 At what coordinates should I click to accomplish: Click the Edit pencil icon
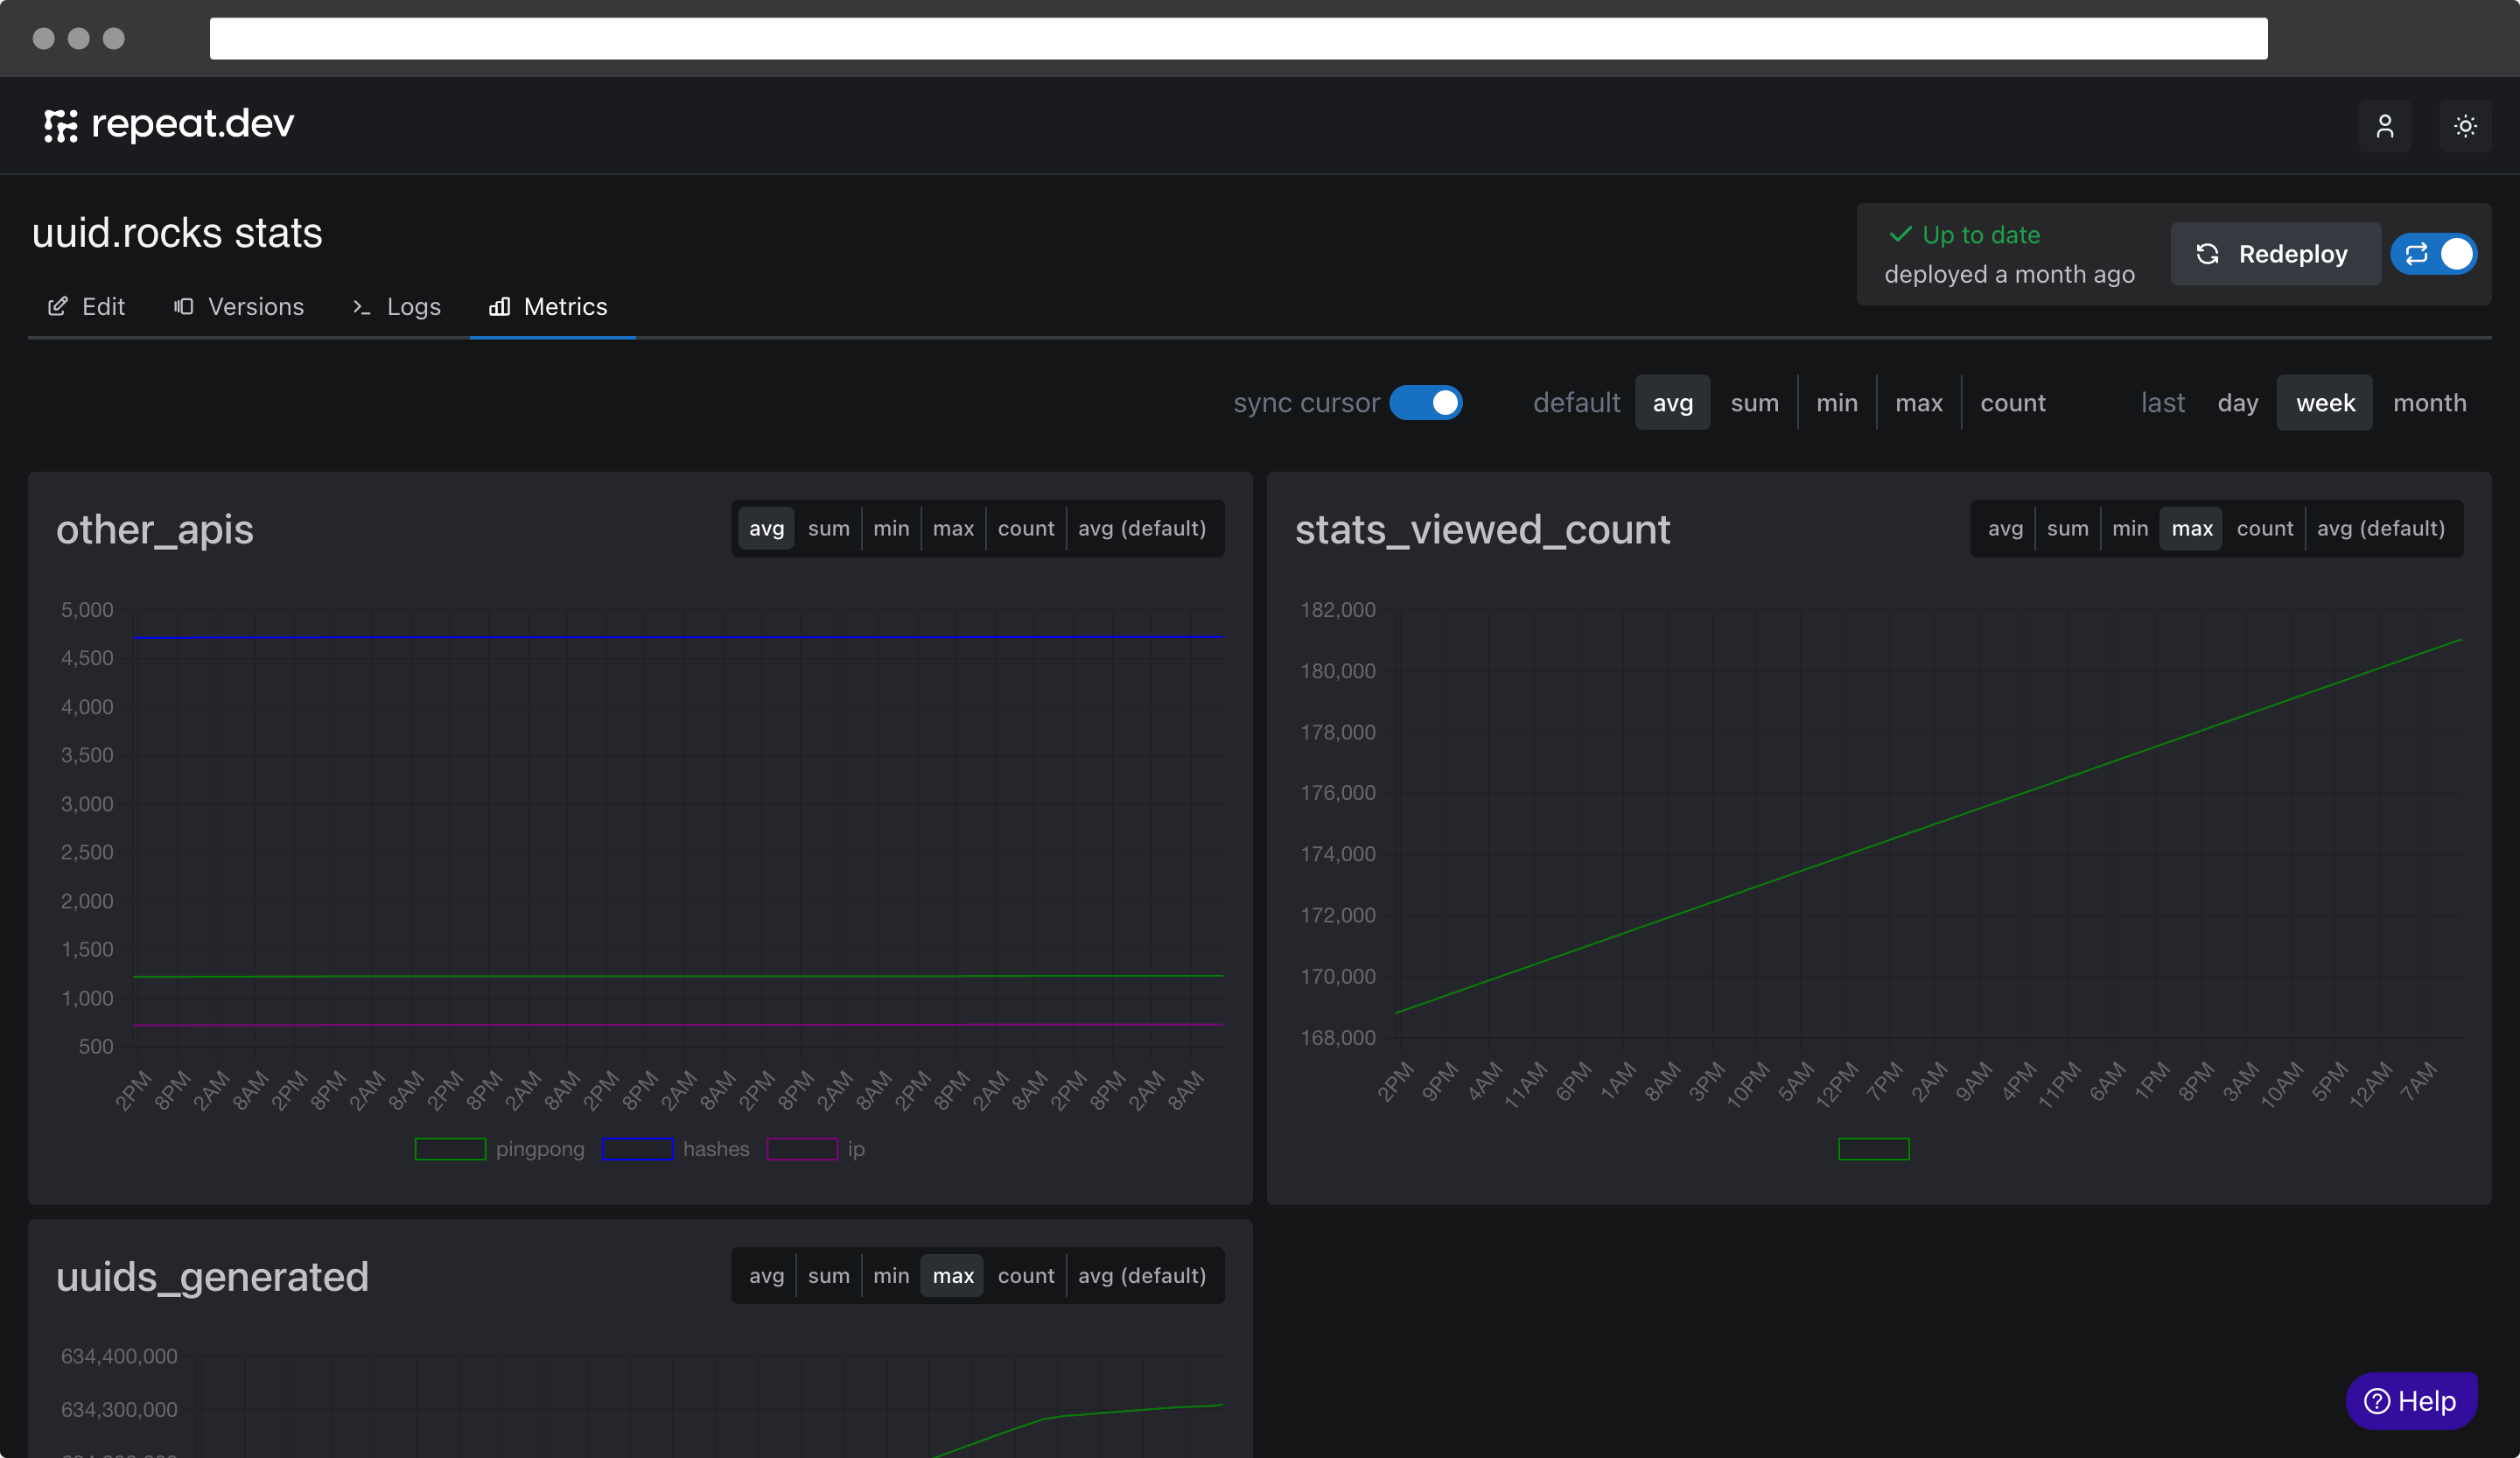58,306
